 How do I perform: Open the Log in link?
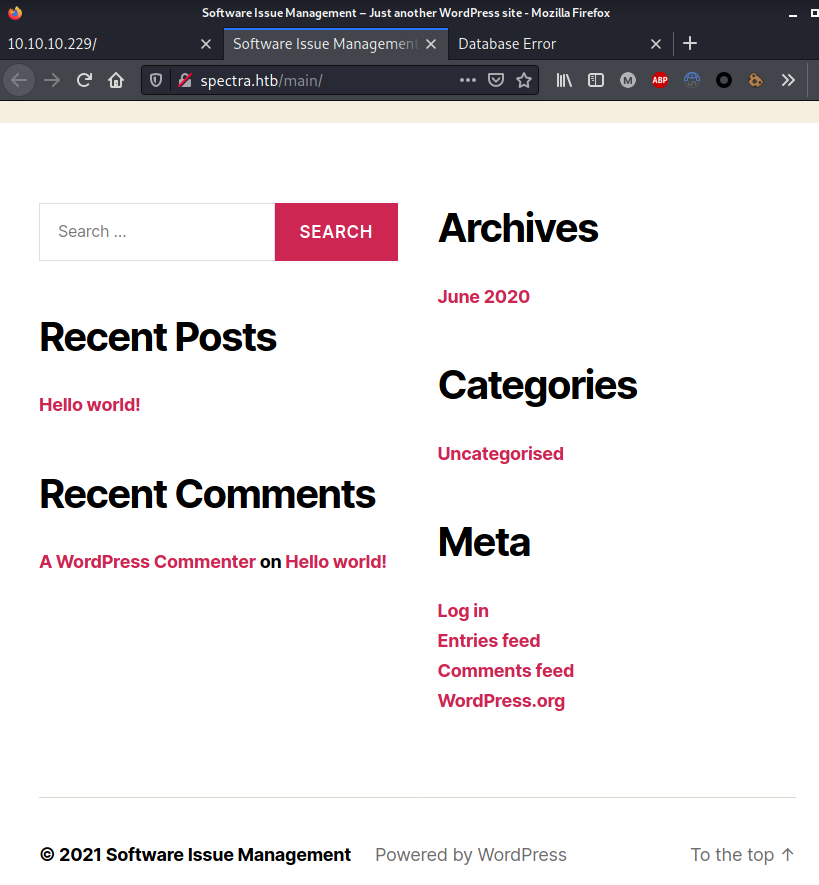tap(463, 611)
